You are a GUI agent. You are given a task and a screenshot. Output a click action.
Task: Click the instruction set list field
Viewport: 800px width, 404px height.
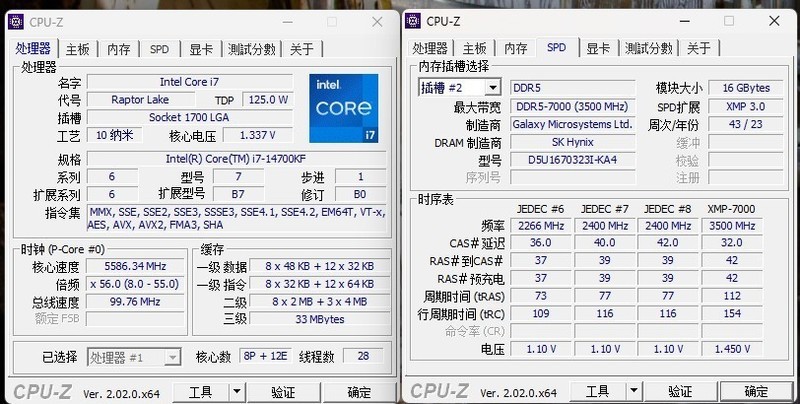(236, 218)
